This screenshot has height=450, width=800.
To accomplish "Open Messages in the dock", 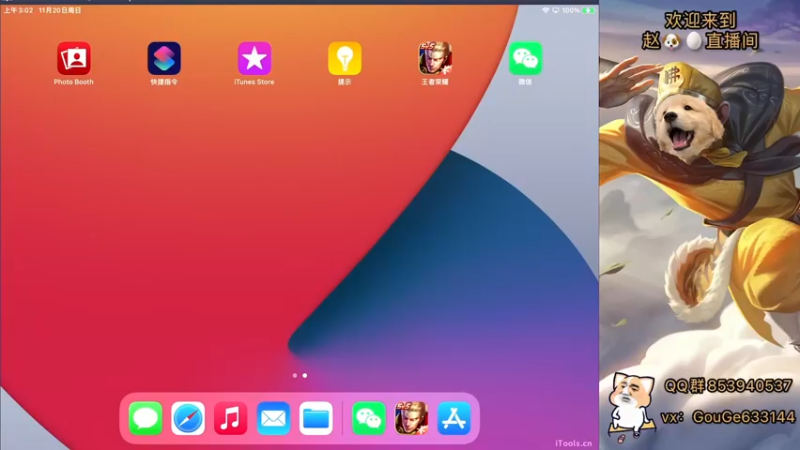I will 145,418.
